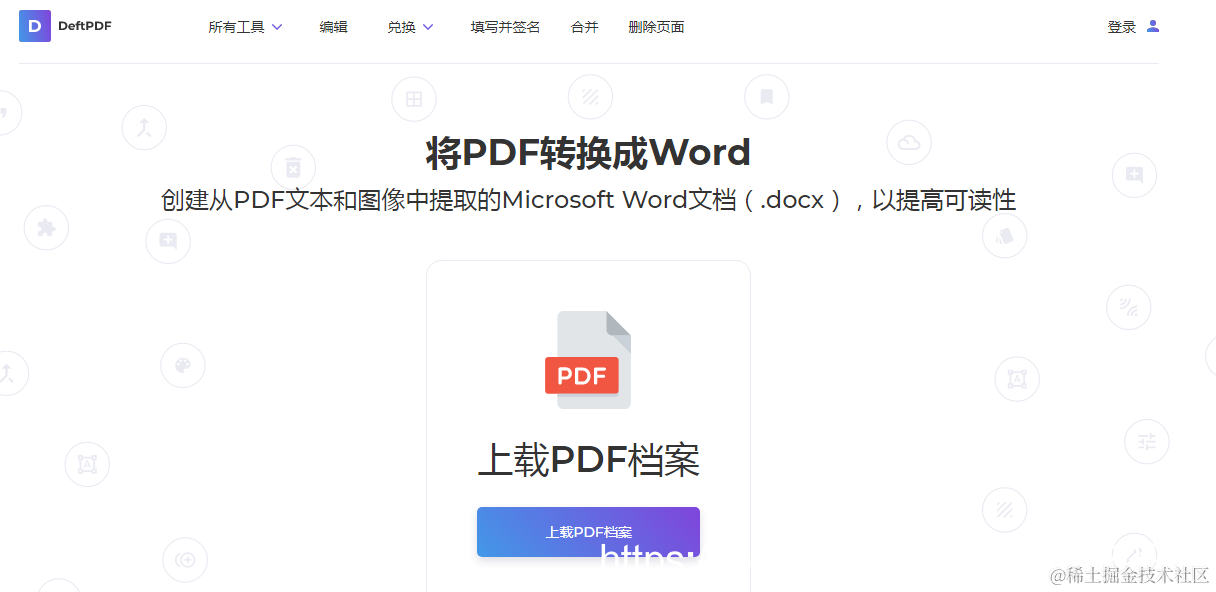
Task: Open the 编辑 menu item
Action: 334,28
